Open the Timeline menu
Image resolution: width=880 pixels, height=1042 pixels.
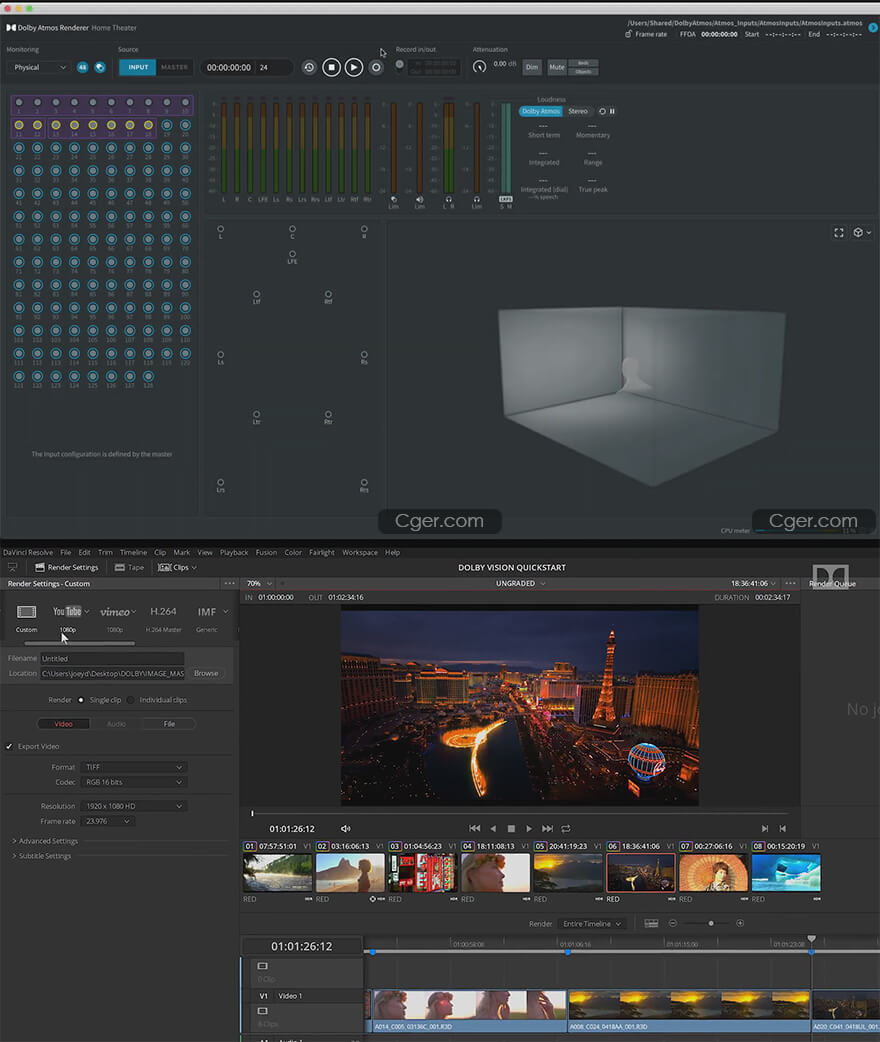click(133, 552)
